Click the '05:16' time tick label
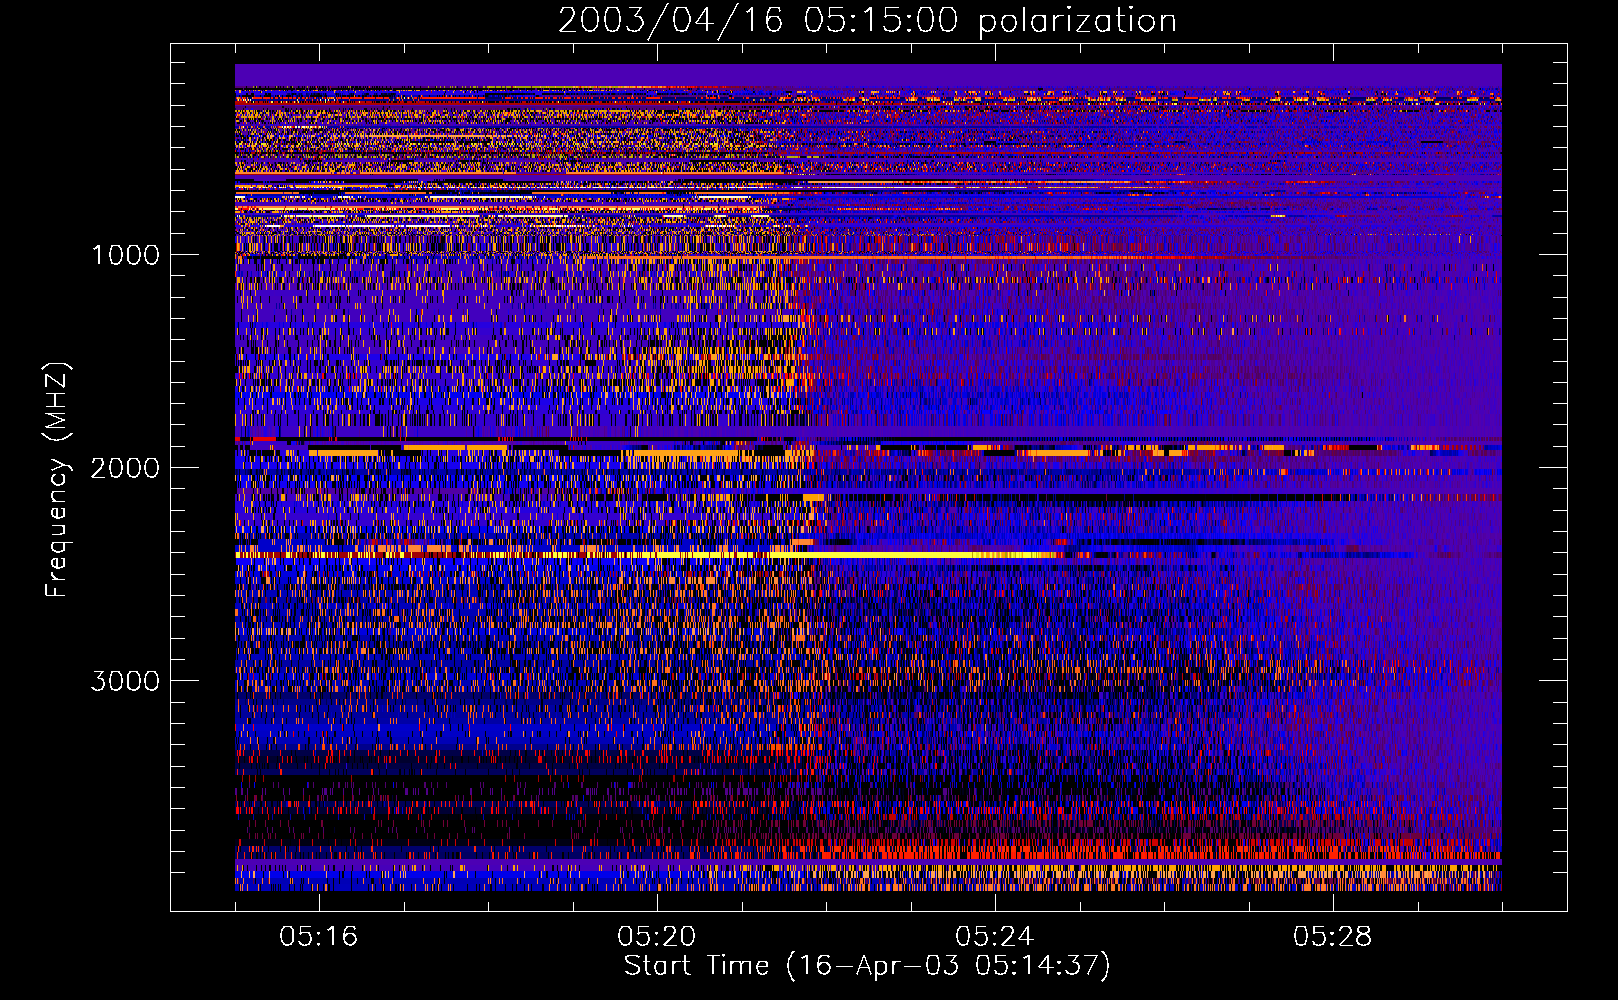Screen dimensions: 1618x1000 (x=319, y=937)
